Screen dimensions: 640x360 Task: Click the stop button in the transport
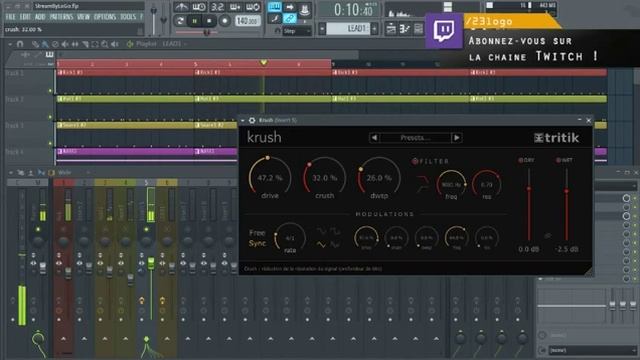tap(209, 20)
